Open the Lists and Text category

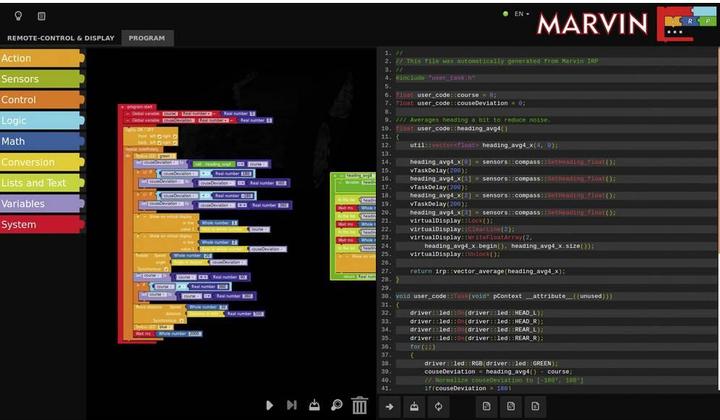[x=42, y=183]
